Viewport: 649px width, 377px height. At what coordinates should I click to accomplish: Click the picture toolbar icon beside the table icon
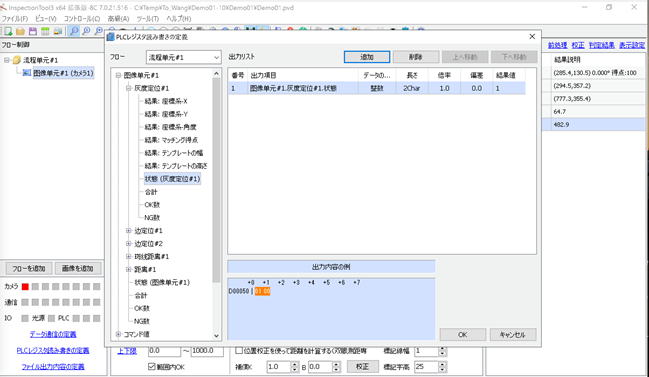tap(58, 31)
